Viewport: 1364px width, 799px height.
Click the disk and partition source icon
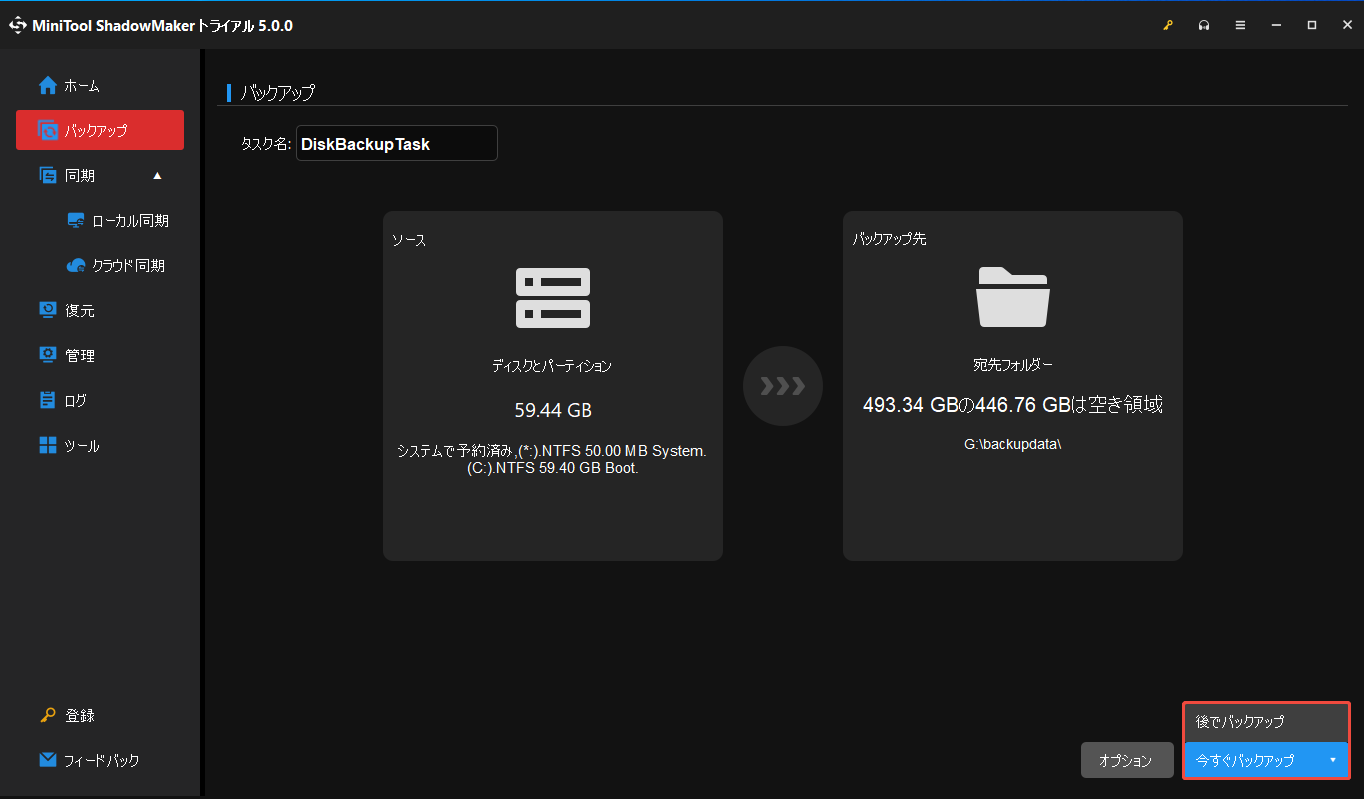pyautogui.click(x=553, y=298)
